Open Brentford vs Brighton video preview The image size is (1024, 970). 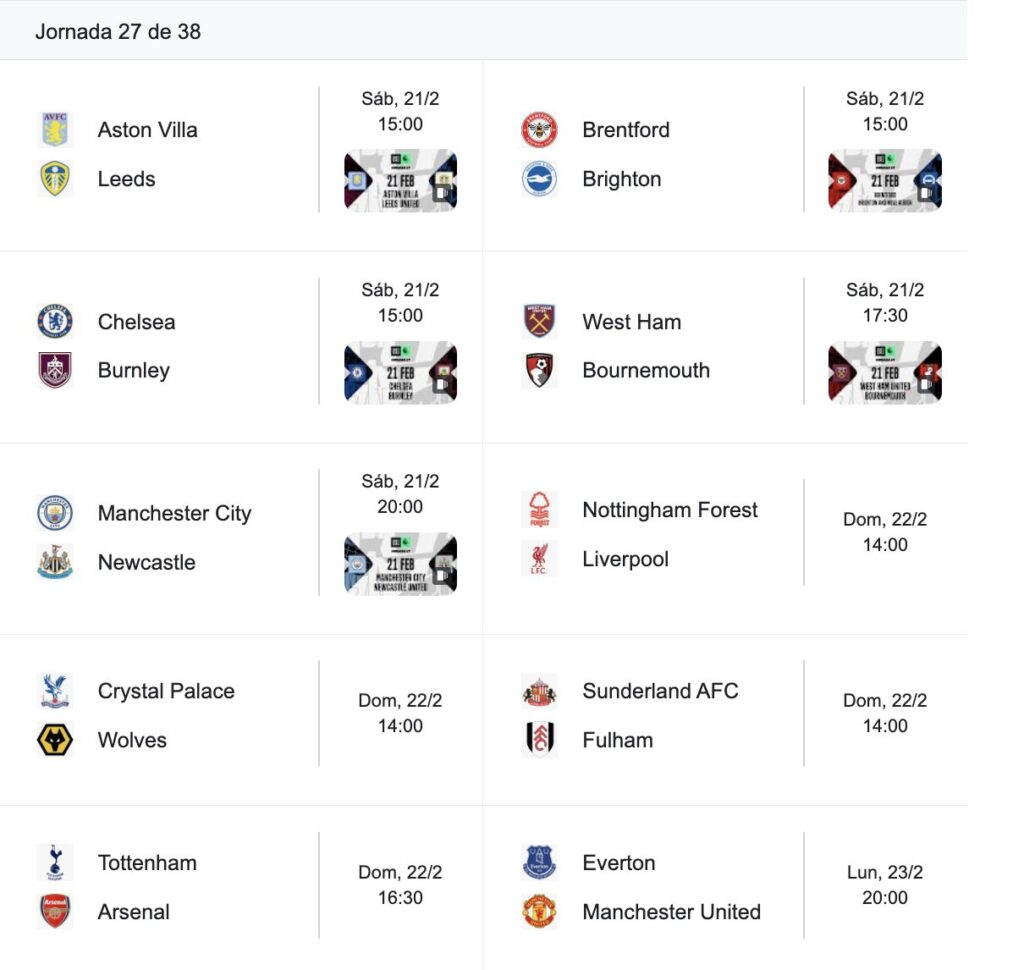pyautogui.click(x=884, y=180)
